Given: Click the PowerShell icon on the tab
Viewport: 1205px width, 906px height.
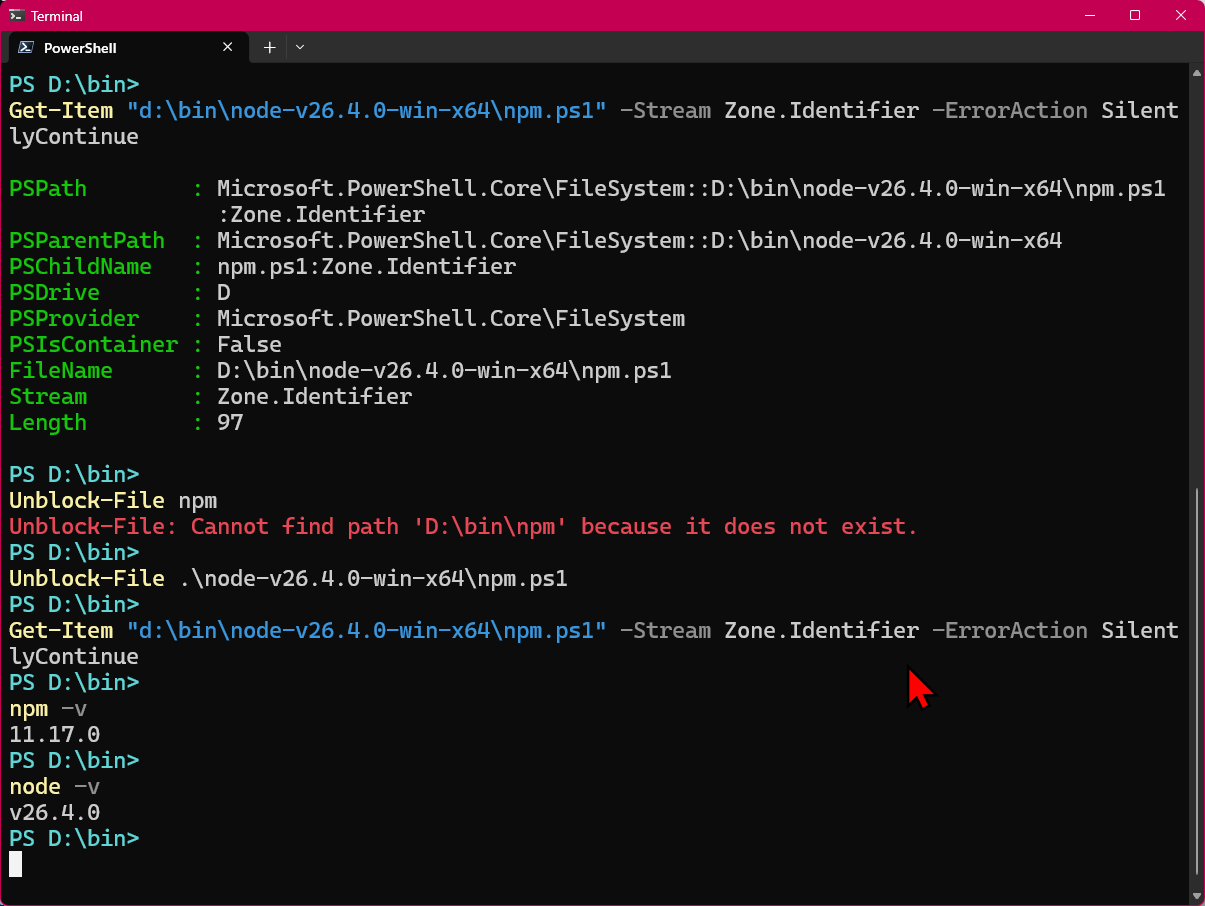Looking at the screenshot, I should pos(25,47).
